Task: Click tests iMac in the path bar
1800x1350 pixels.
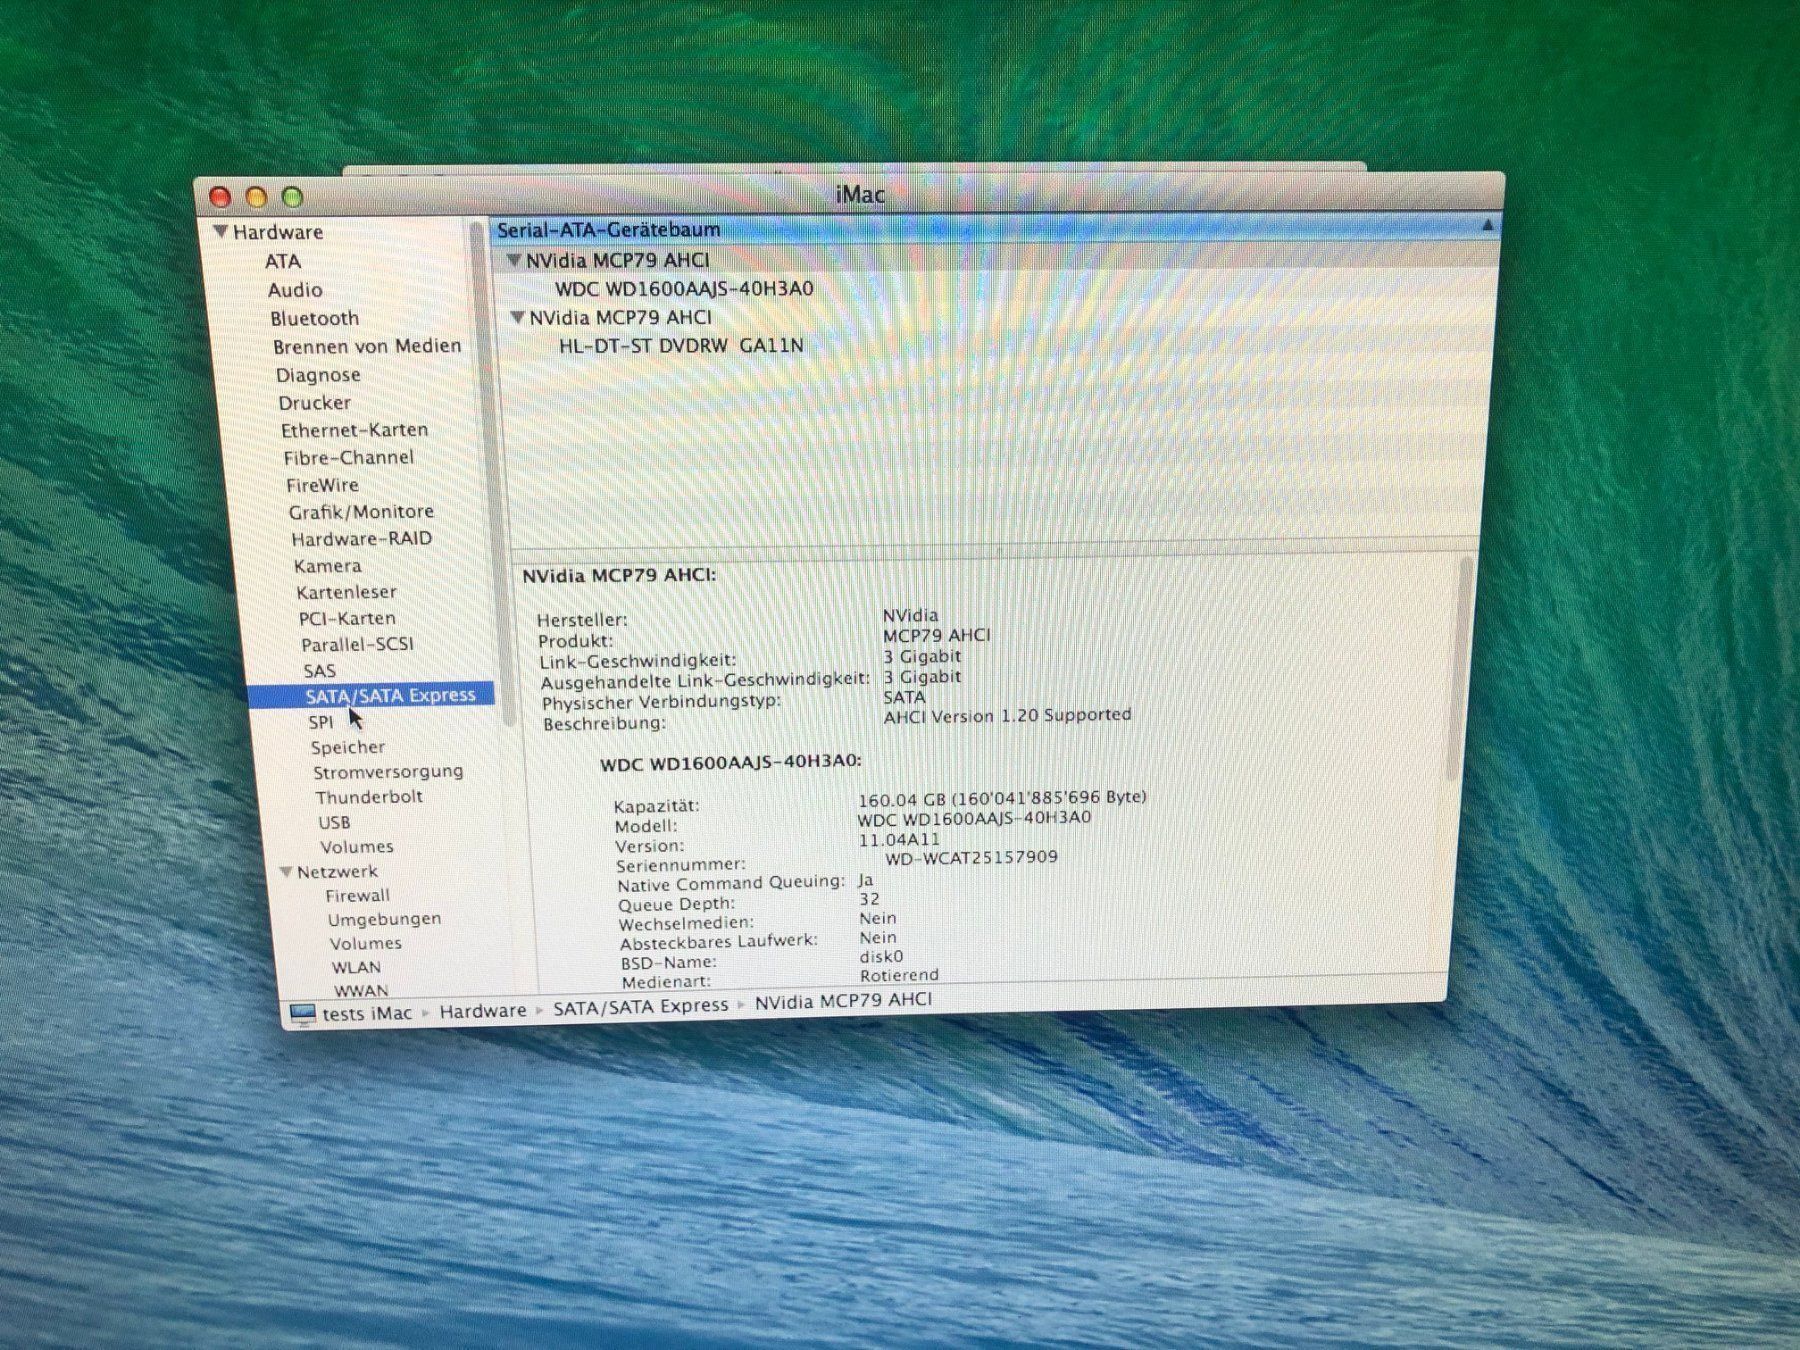Action: point(367,1014)
